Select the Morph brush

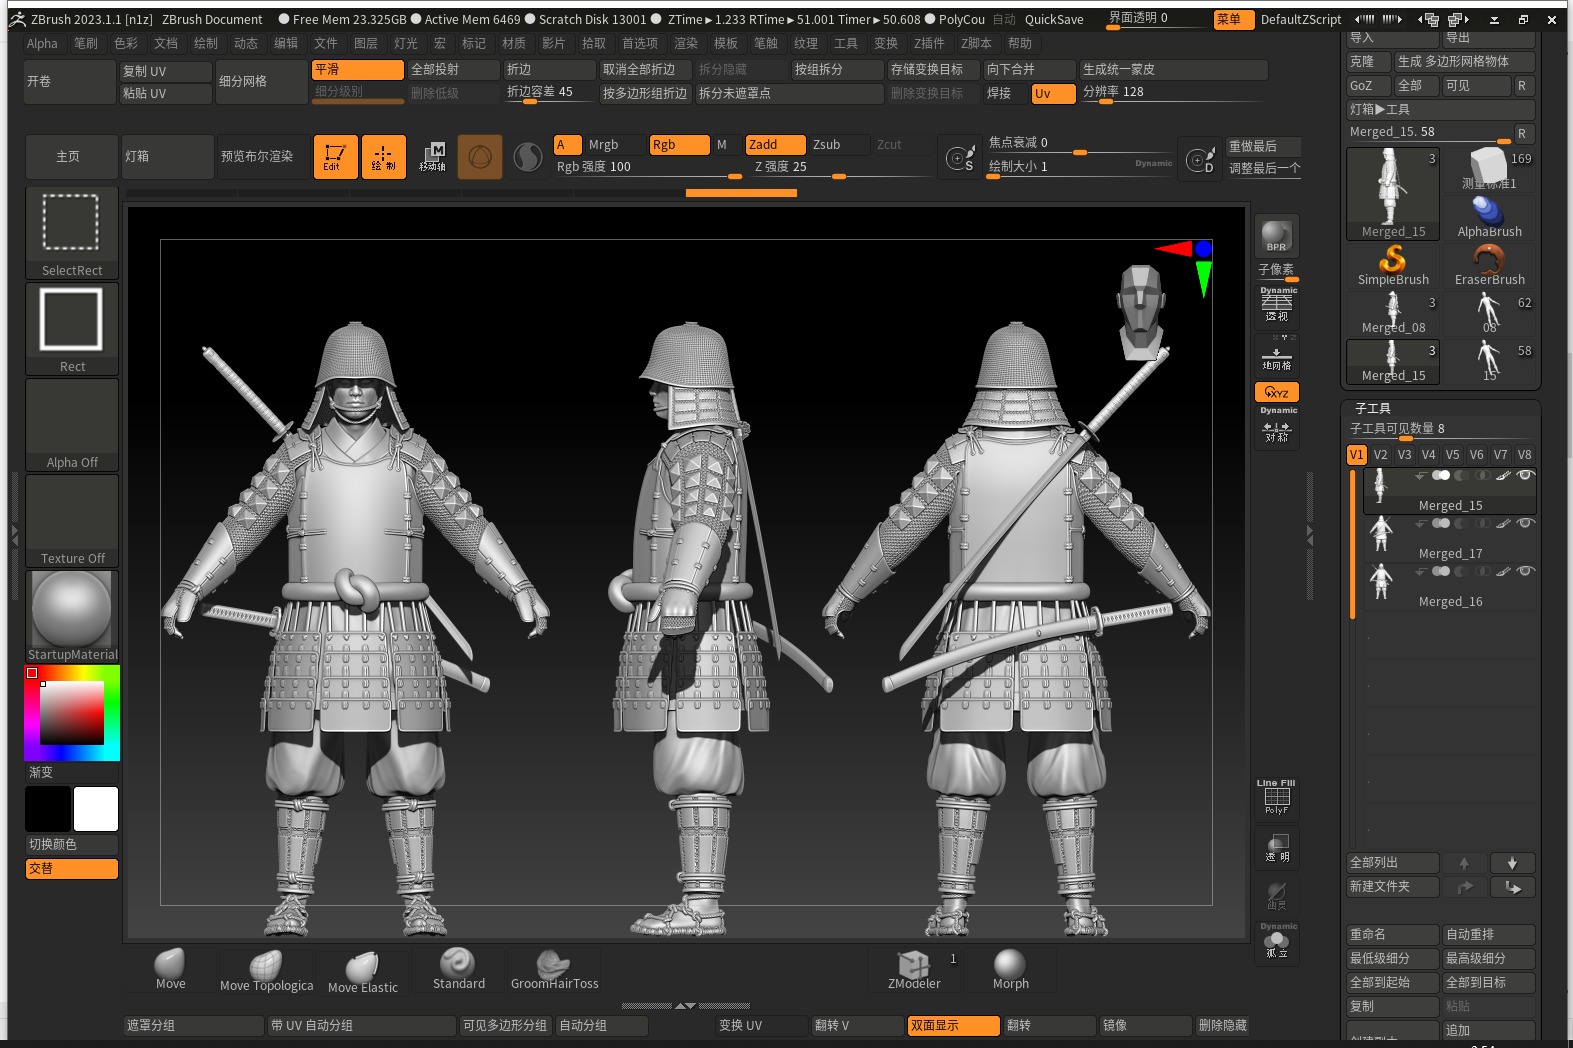click(x=1010, y=970)
